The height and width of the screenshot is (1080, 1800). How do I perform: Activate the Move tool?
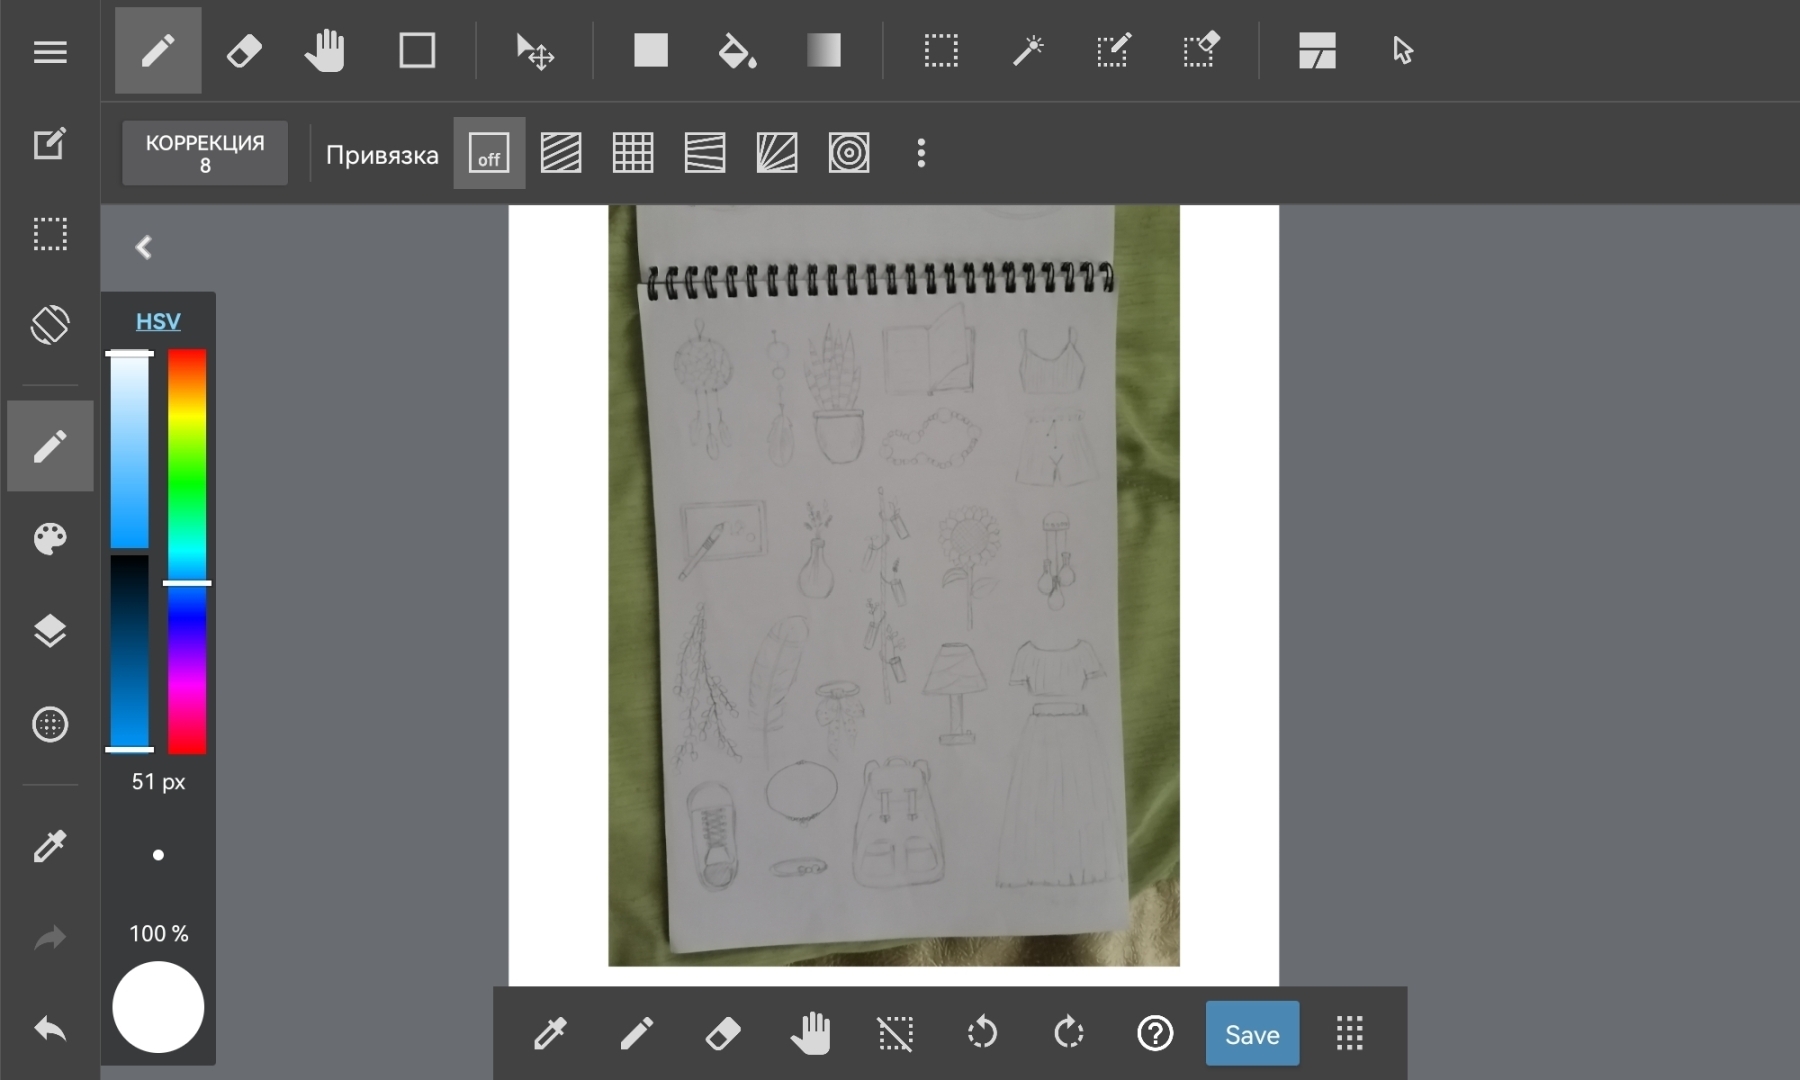(534, 51)
